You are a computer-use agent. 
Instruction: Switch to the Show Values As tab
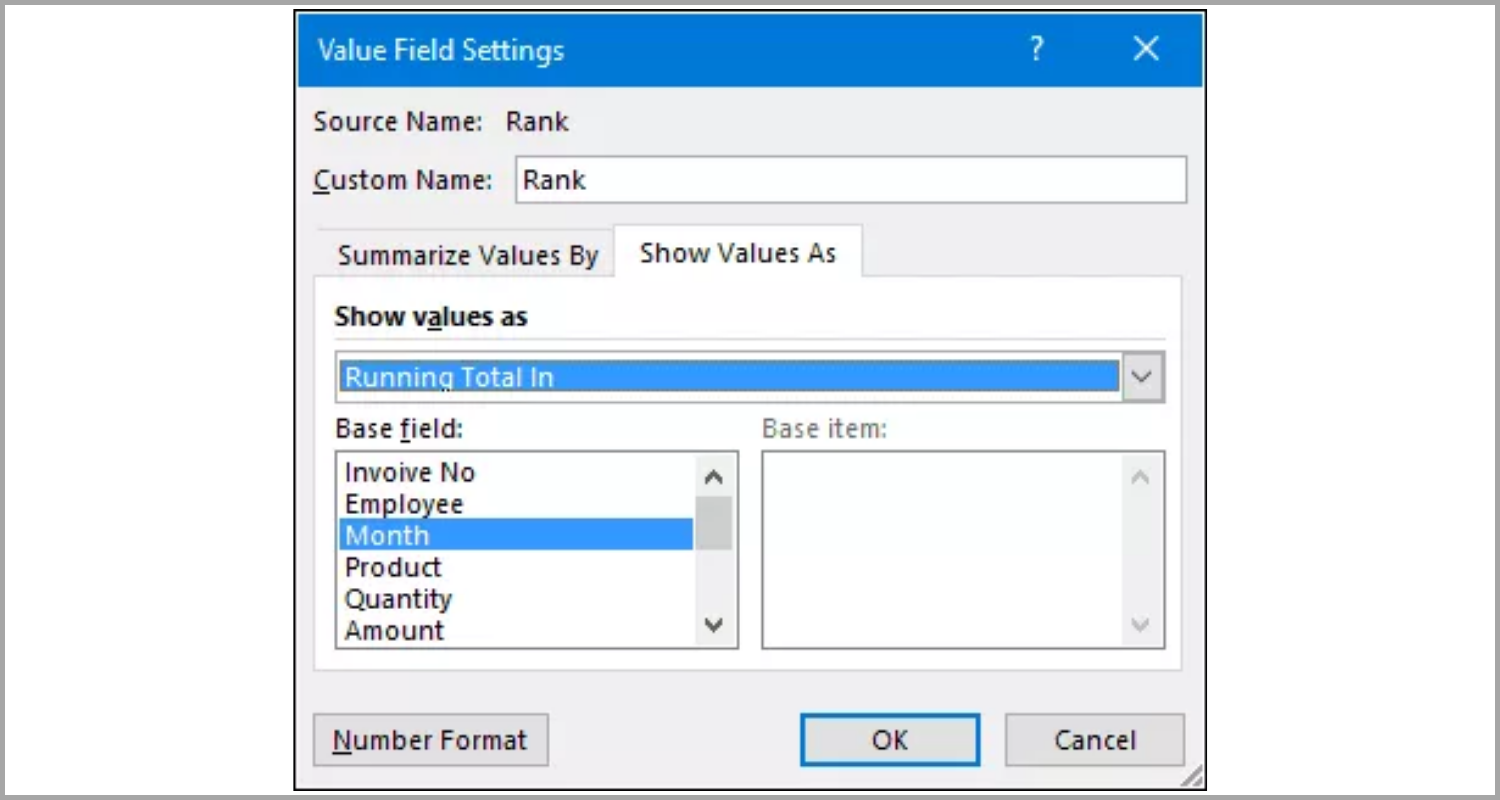point(737,252)
